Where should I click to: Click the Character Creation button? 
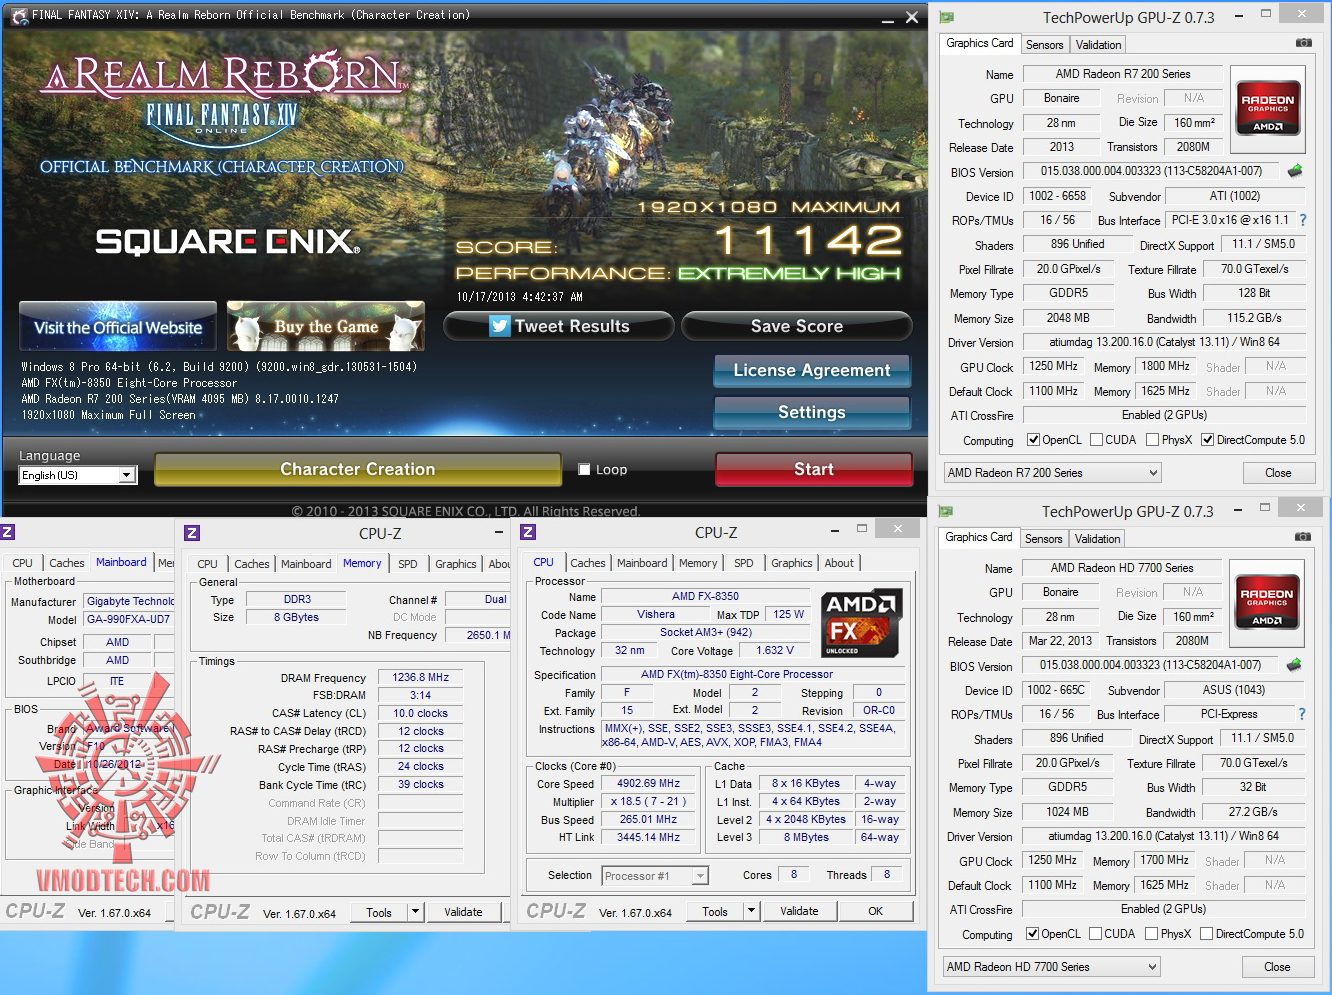pyautogui.click(x=358, y=469)
